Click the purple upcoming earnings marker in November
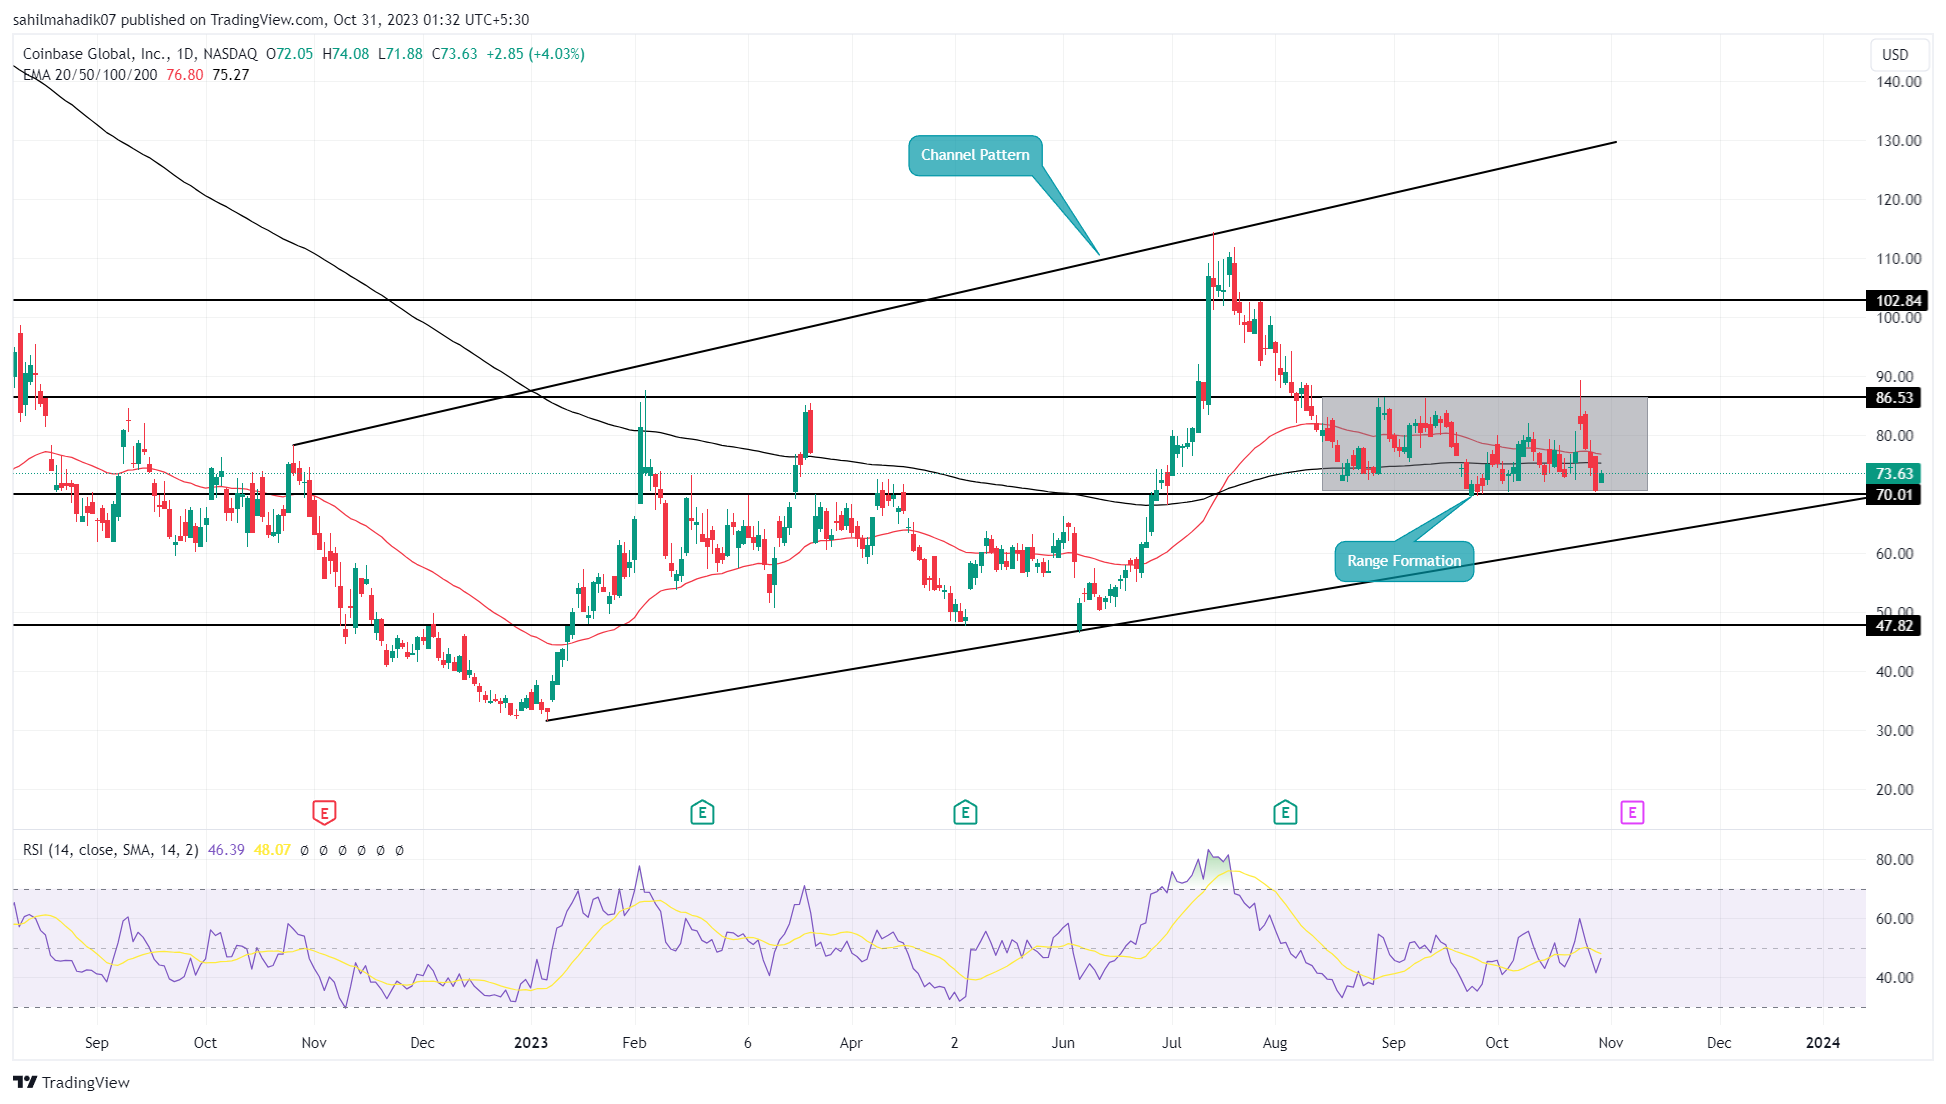Screen dimensions: 1946x1104 click(x=1632, y=812)
